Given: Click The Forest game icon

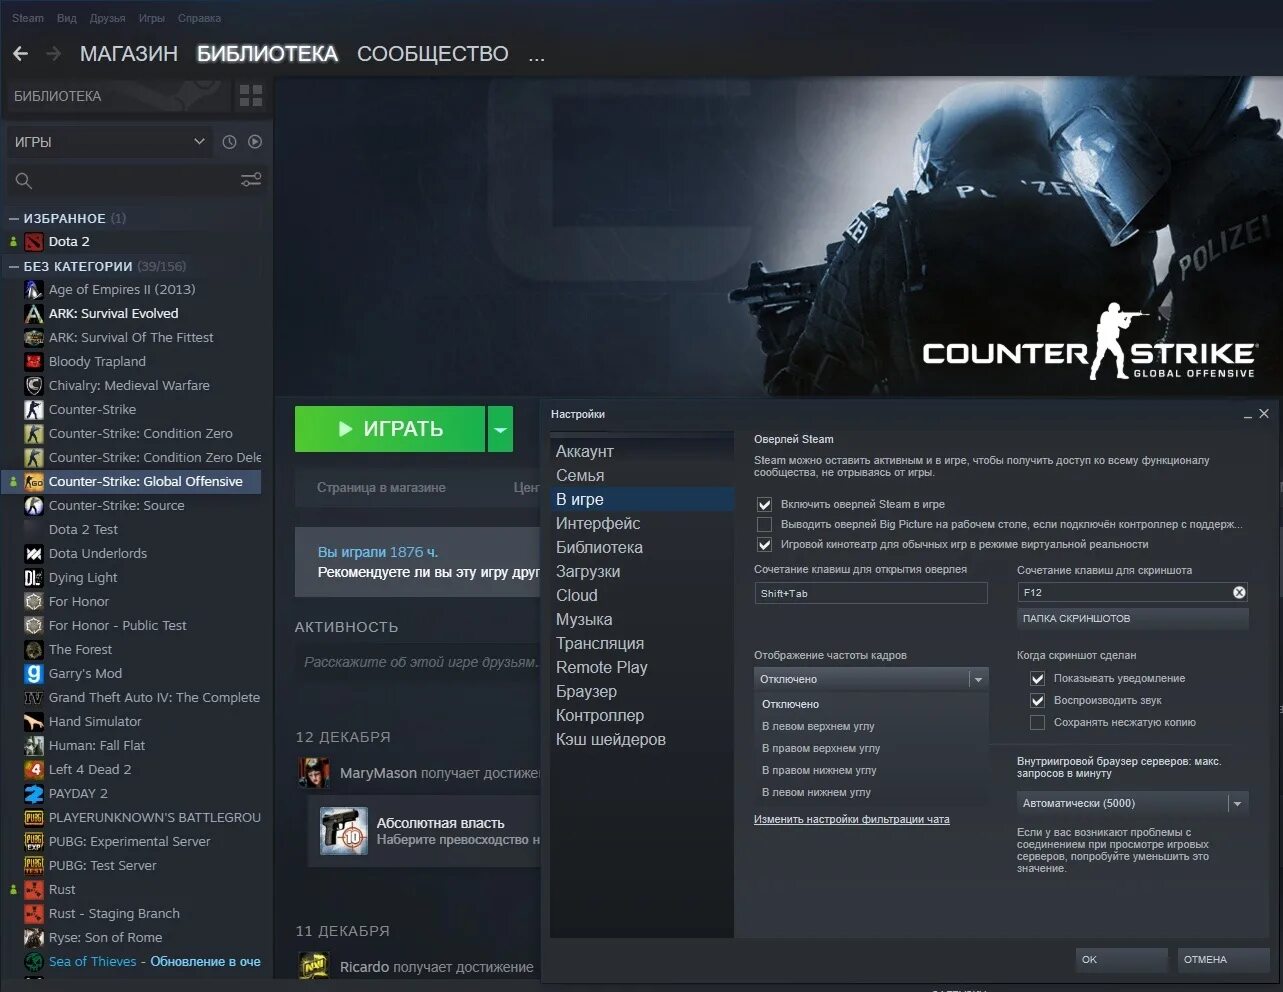Looking at the screenshot, I should 34,650.
